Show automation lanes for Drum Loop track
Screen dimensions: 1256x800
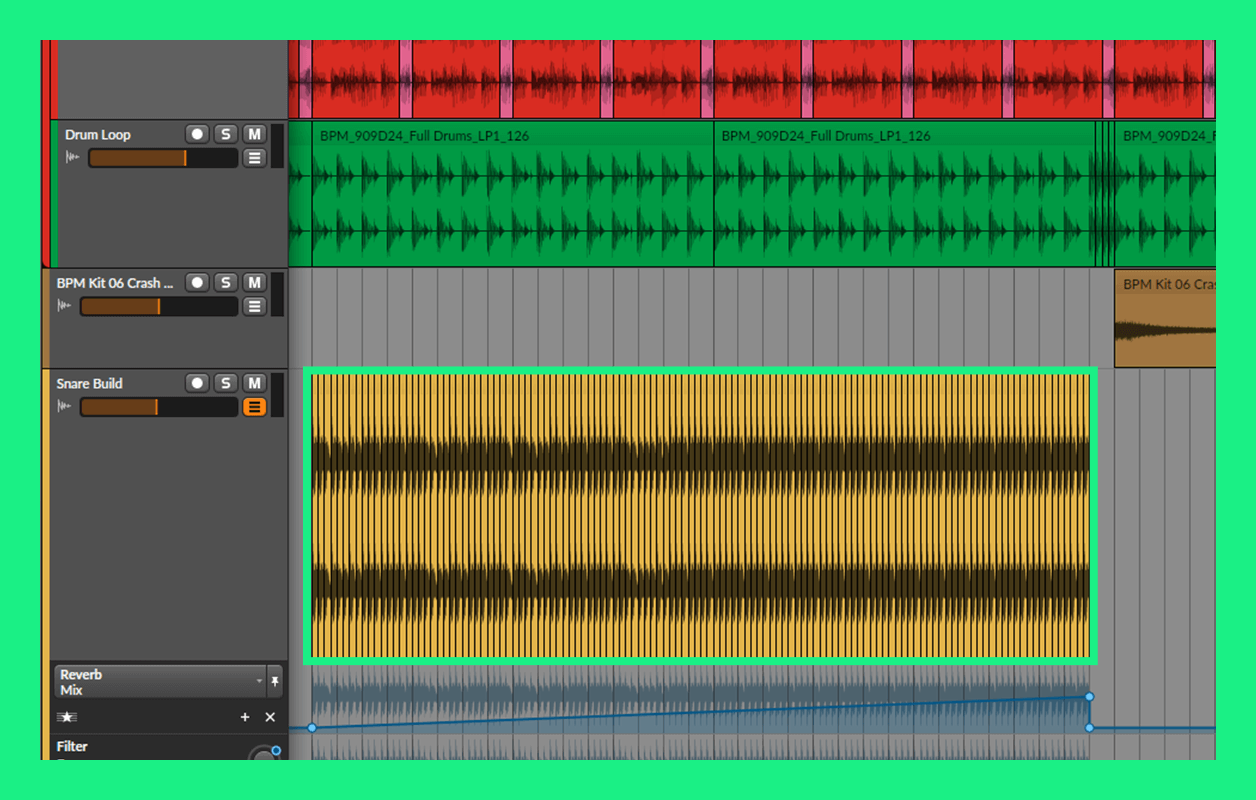(254, 158)
